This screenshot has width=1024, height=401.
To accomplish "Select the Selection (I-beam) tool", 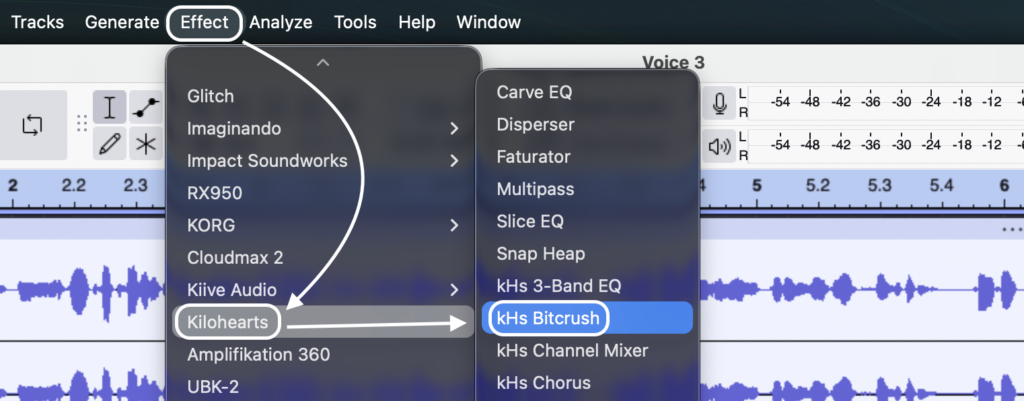I will click(x=110, y=107).
